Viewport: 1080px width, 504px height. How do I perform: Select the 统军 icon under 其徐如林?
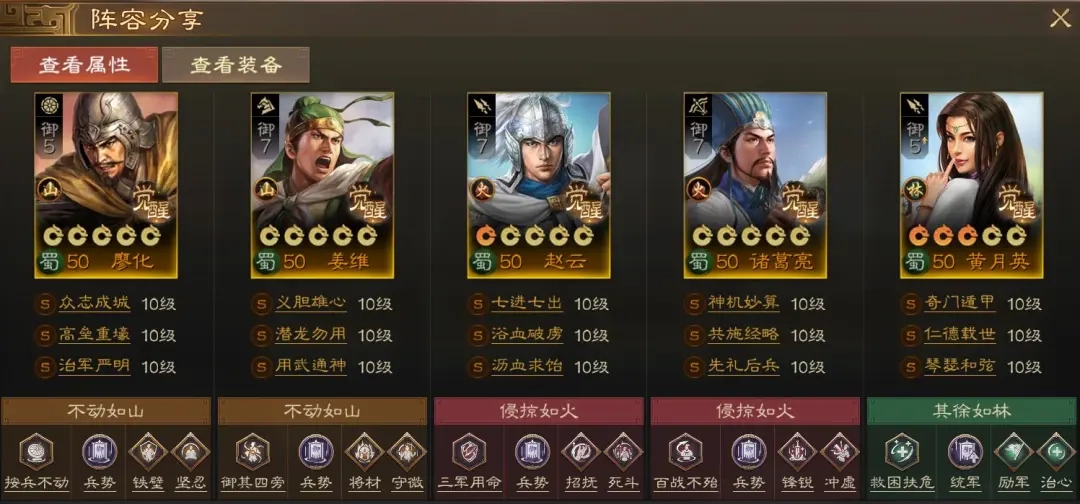pos(964,452)
